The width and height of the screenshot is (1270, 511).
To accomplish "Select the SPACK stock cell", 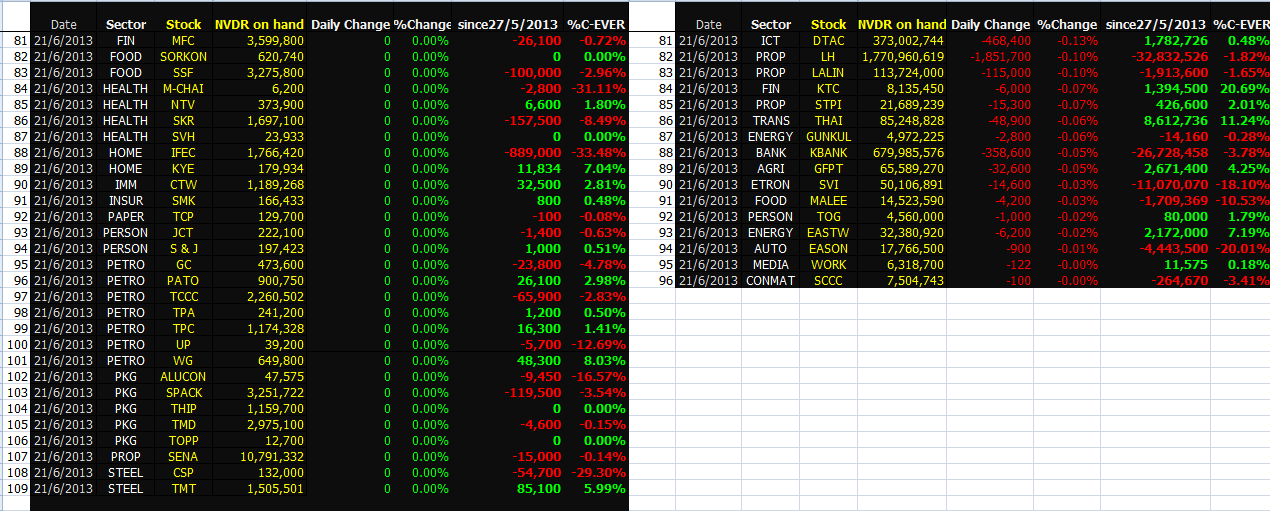I will (x=183, y=393).
